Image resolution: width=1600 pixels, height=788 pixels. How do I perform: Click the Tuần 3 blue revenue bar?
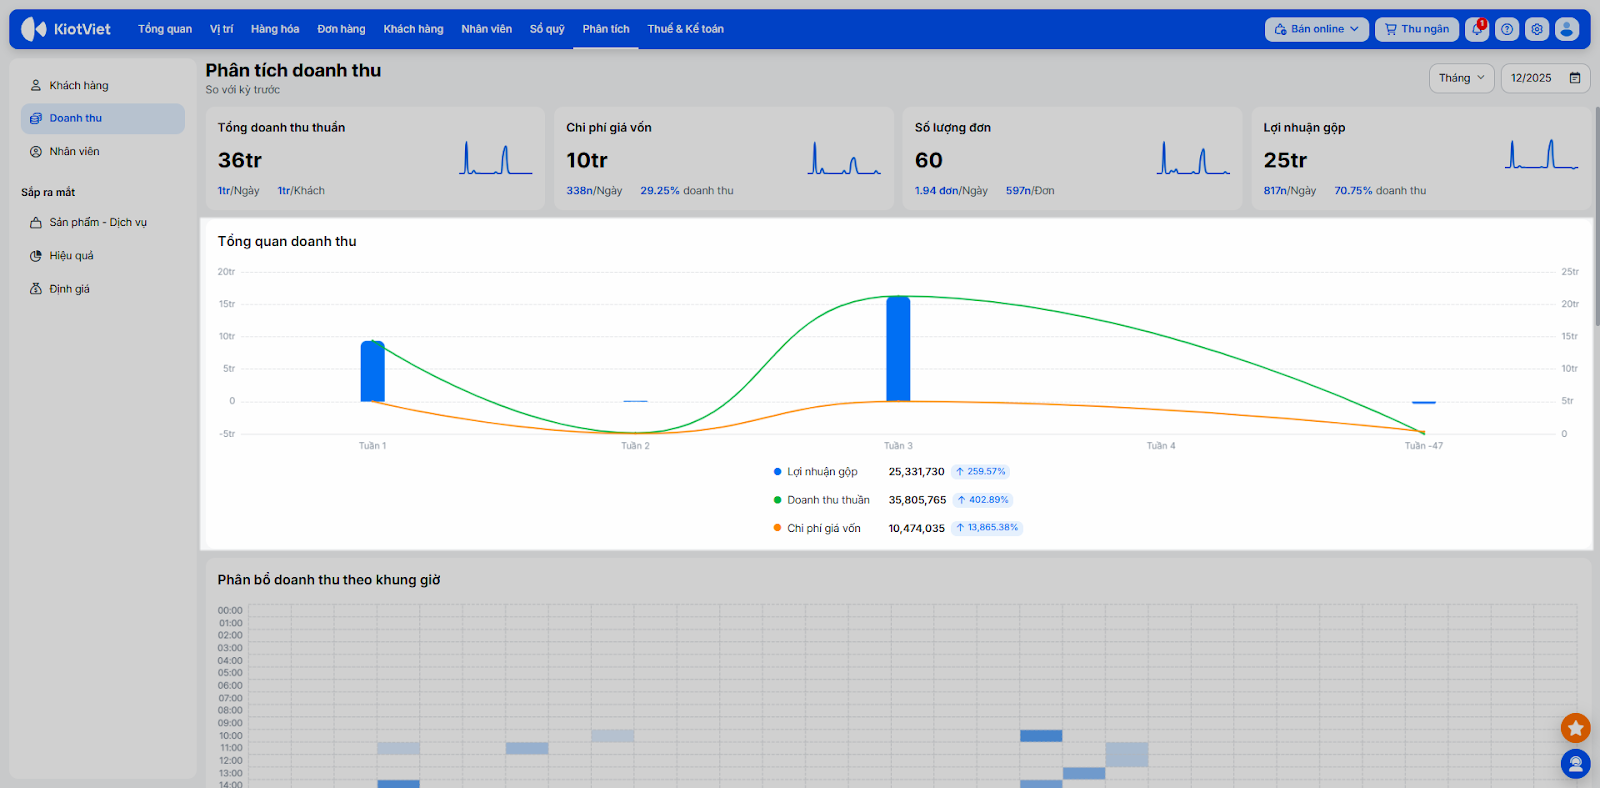(x=898, y=349)
